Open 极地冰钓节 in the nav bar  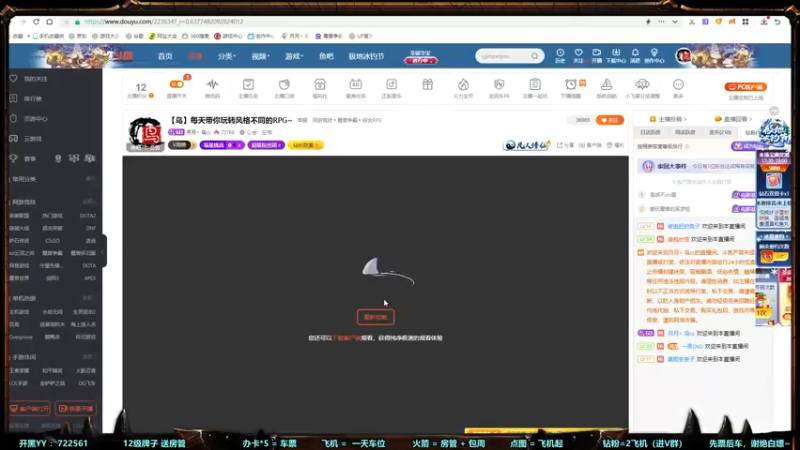tap(366, 56)
